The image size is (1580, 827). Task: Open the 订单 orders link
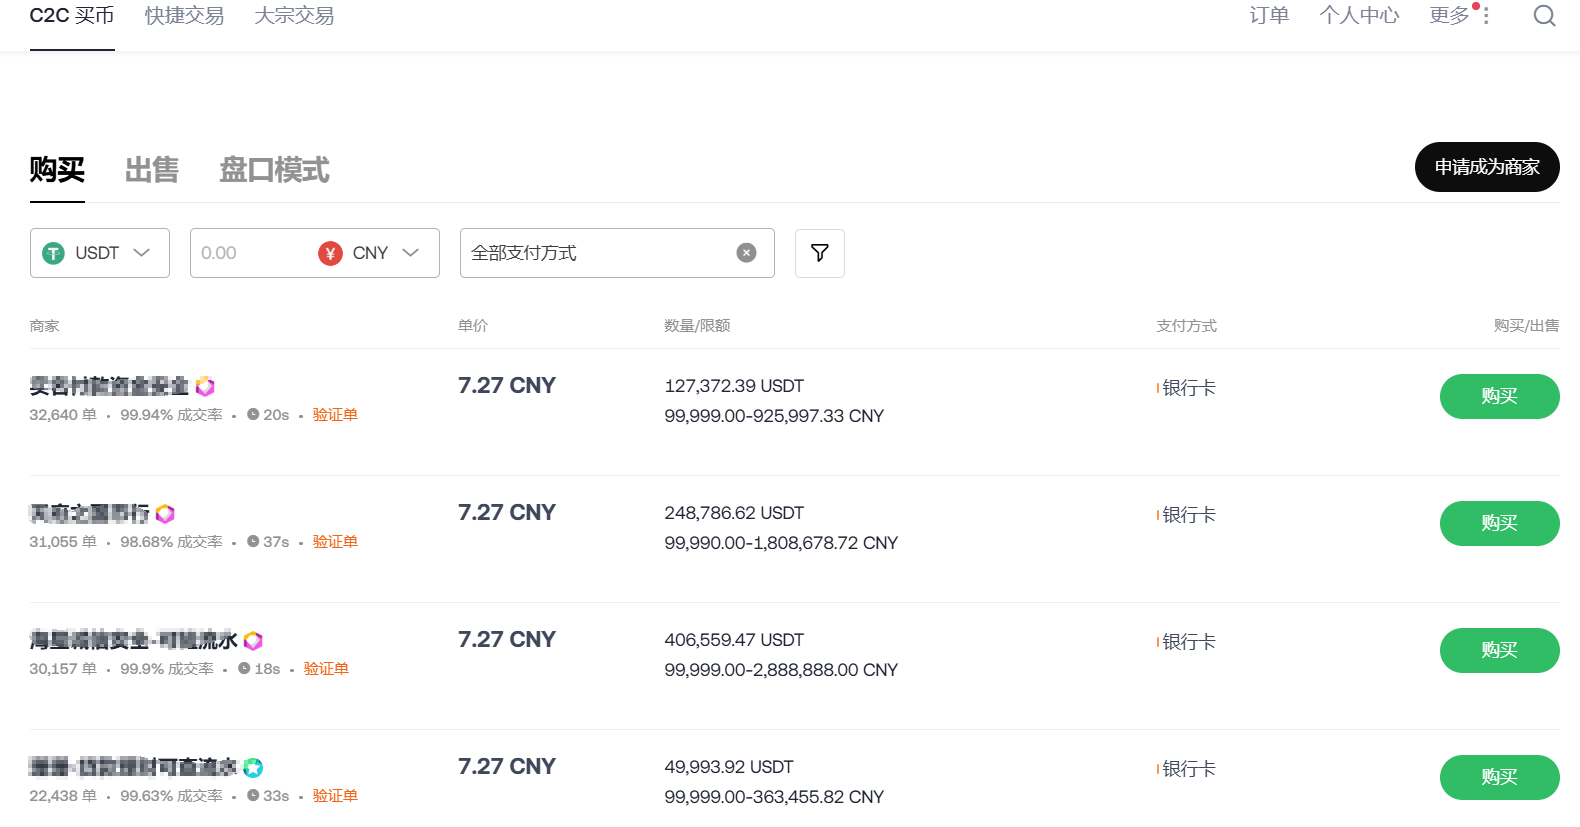coord(1268,16)
